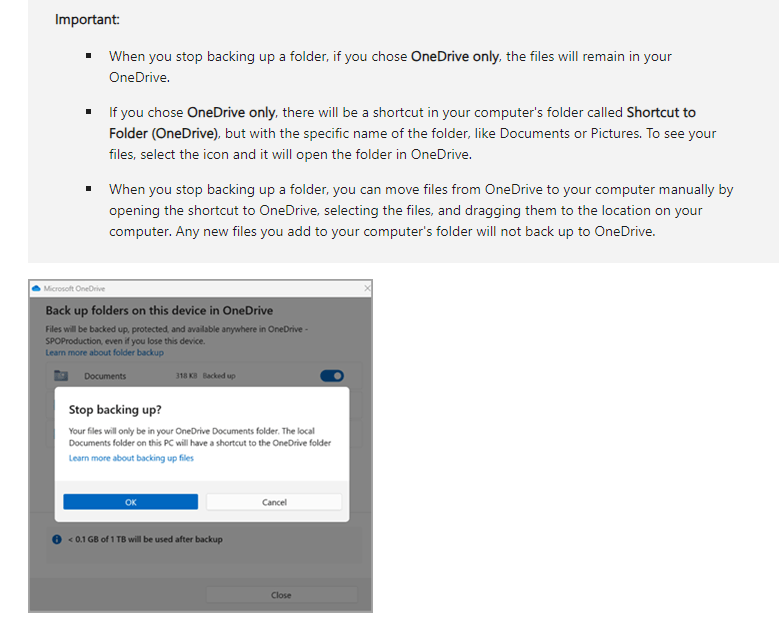Click 'Back up folders on this device in OneDrive' heading
Viewport: 779px width, 625px height.
(x=159, y=311)
